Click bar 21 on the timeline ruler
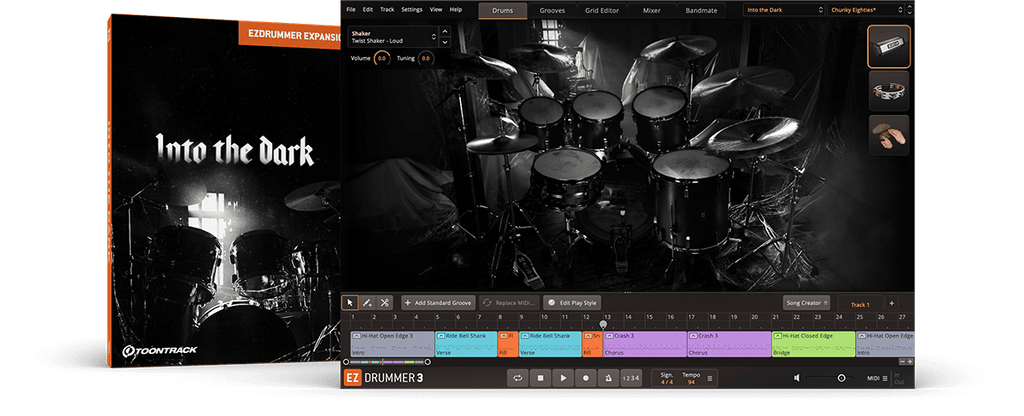1024x416 pixels. click(776, 317)
